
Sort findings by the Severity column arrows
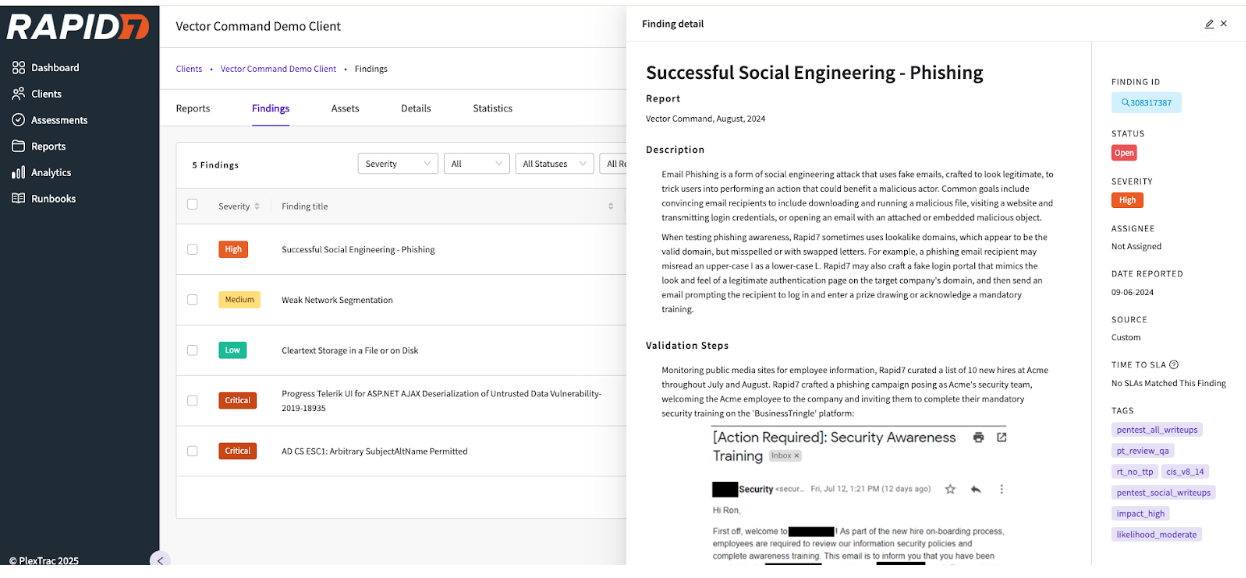click(257, 206)
